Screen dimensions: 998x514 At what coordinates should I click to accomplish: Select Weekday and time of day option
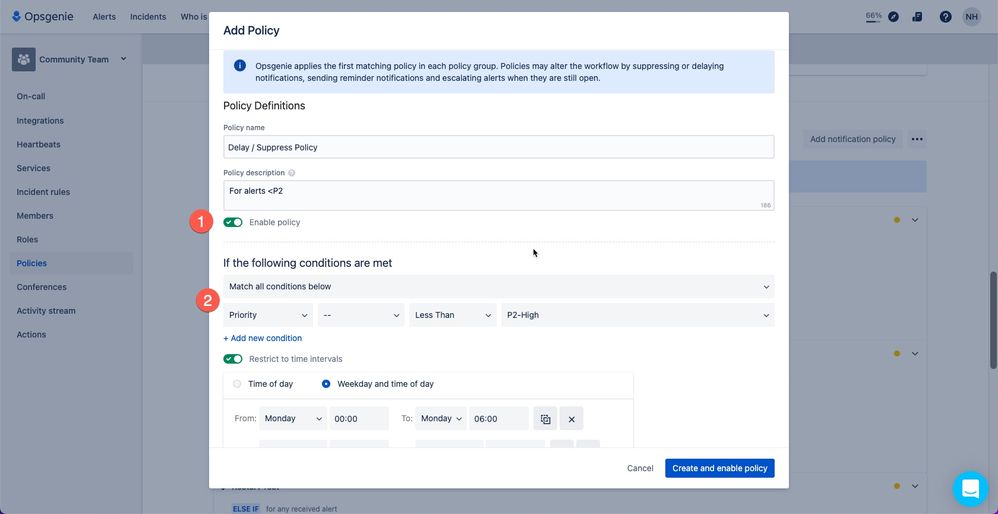point(326,384)
